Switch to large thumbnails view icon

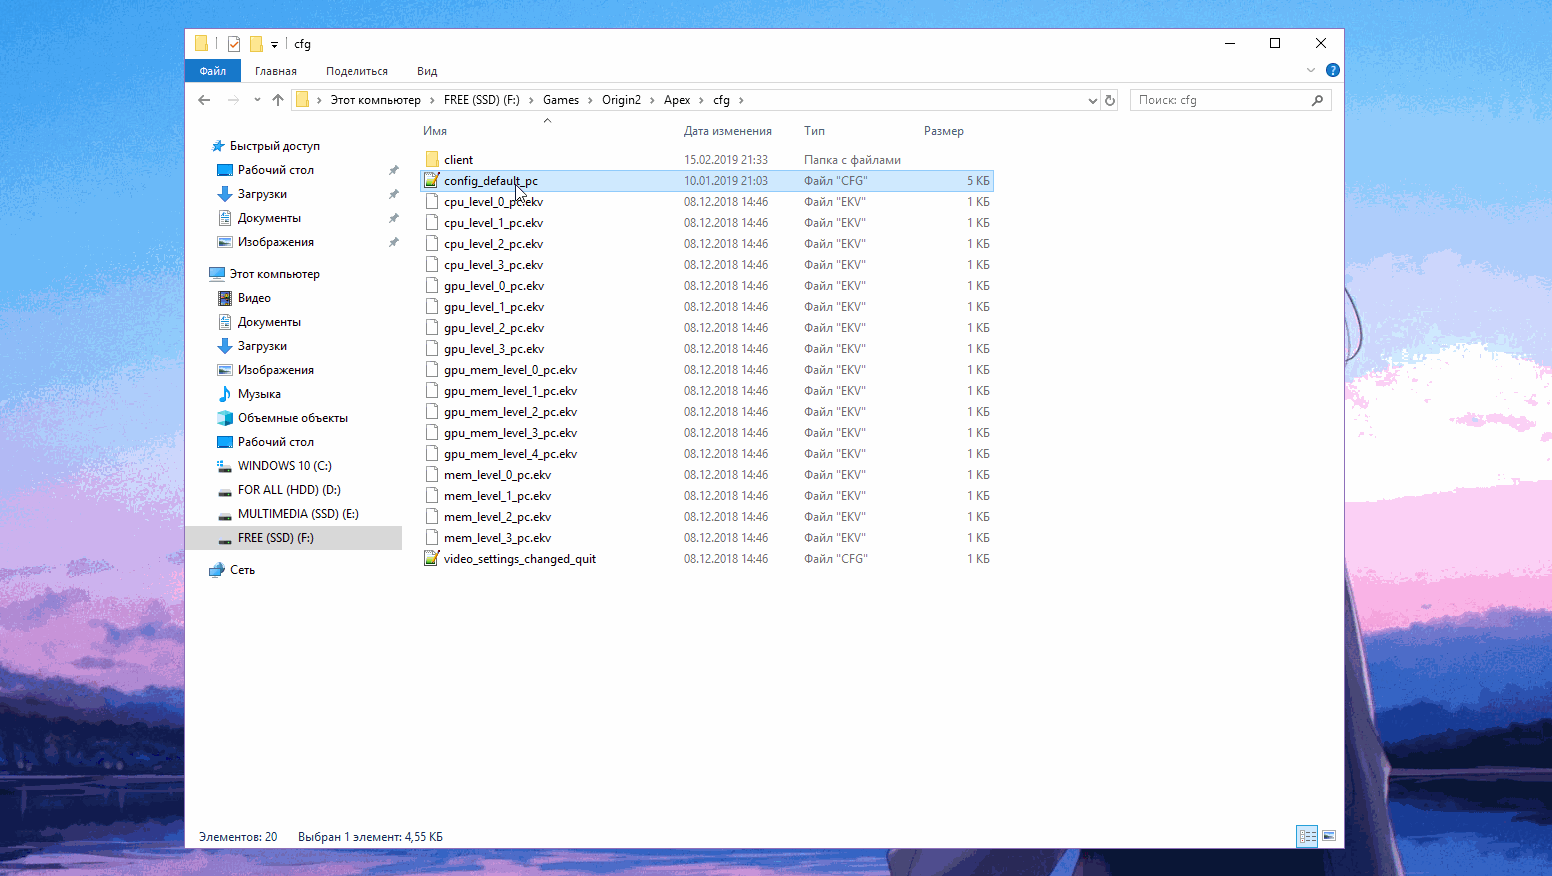[x=1329, y=836]
